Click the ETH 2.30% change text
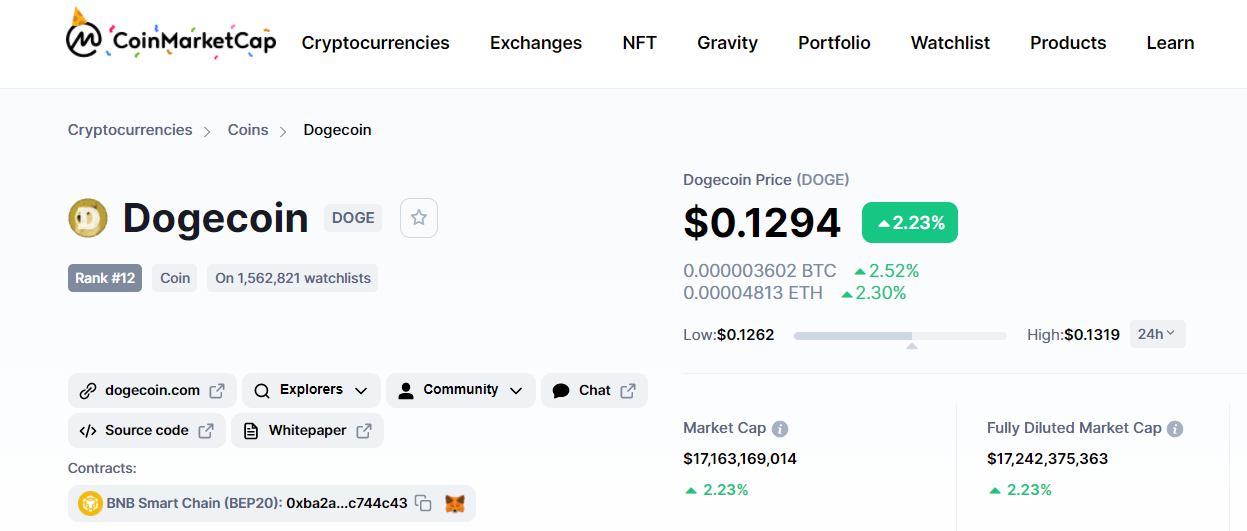This screenshot has height=531, width=1247. [874, 293]
